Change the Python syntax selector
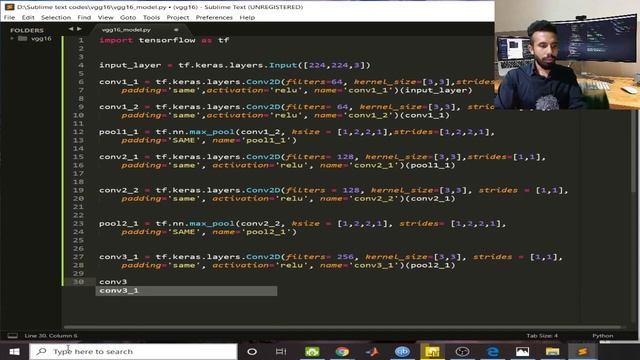This screenshot has height=360, width=640. pyautogui.click(x=602, y=336)
